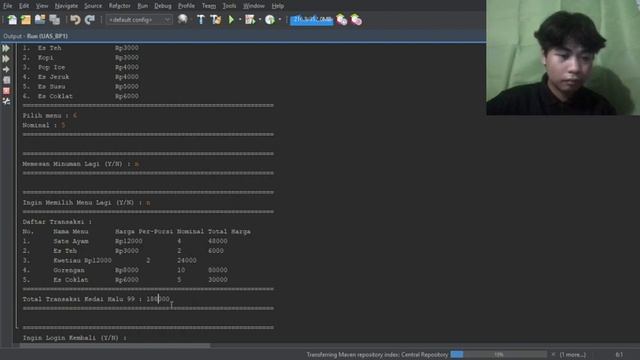
Task: Click the Save All toolbar icon
Action: [x=54, y=19]
